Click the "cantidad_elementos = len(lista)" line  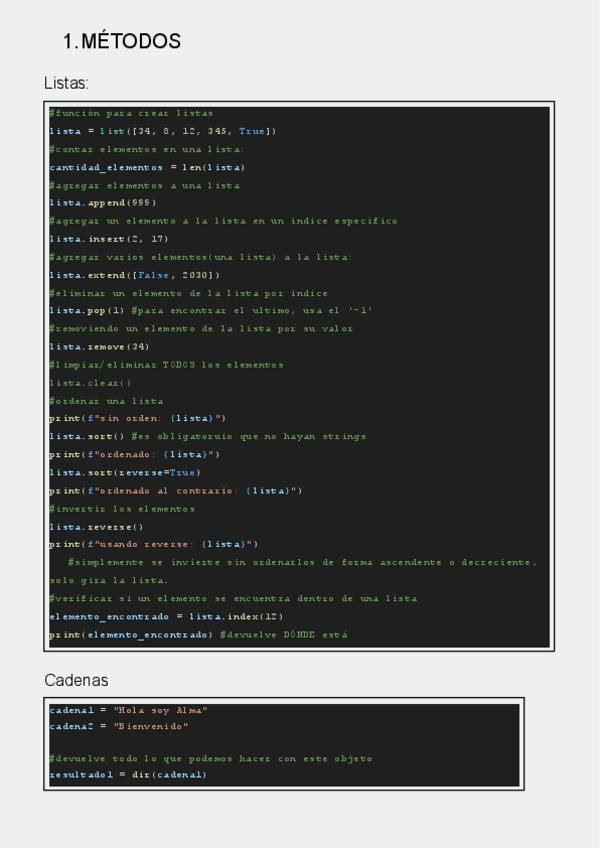pyautogui.click(x=147, y=167)
